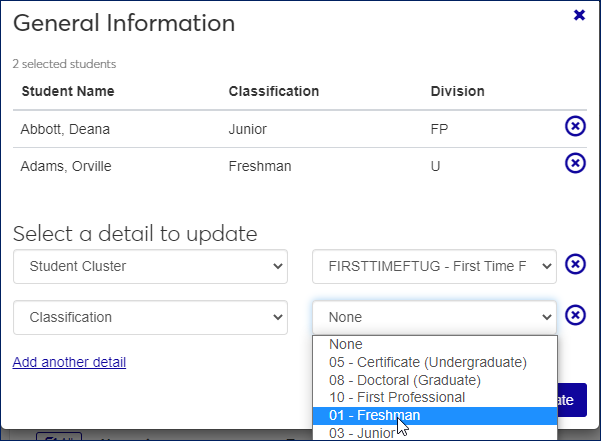The height and width of the screenshot is (441, 601).
Task: Close the General Information dialog
Action: coord(579,16)
